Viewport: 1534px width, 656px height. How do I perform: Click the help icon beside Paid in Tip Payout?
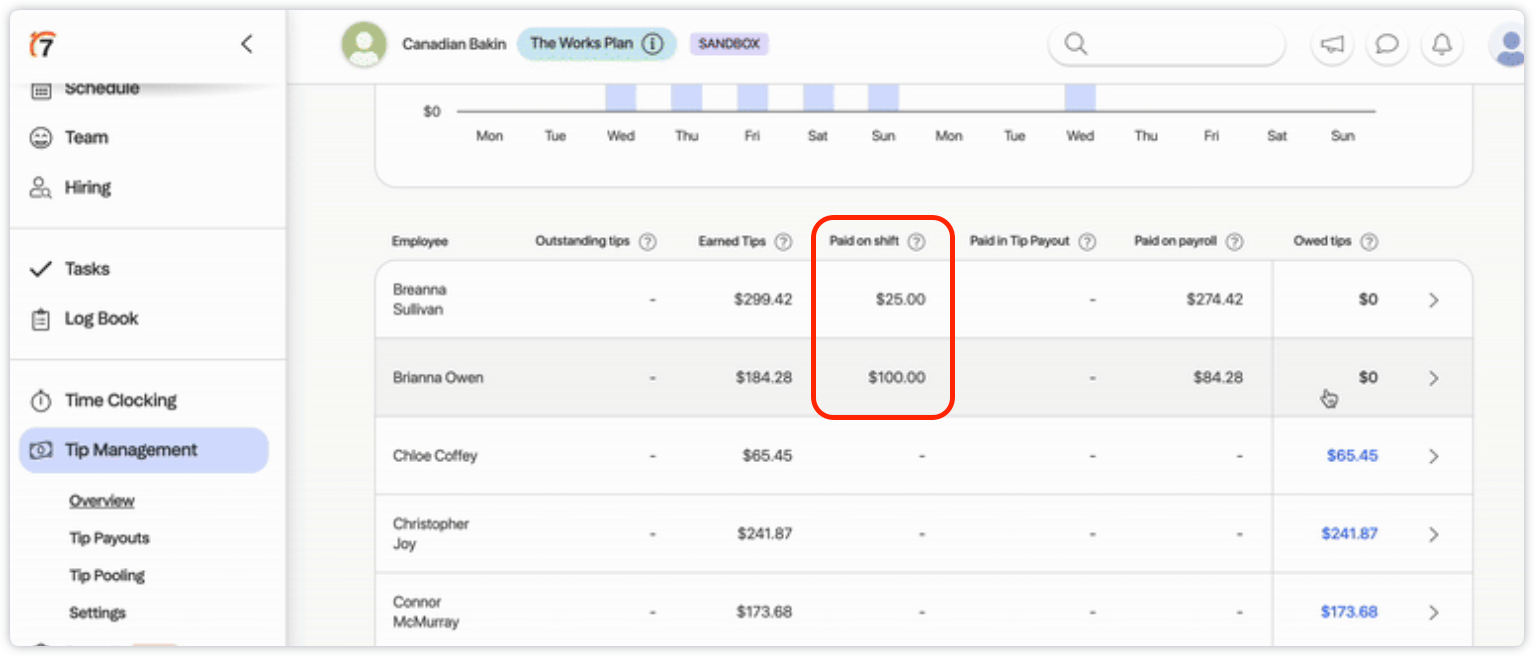point(1087,242)
